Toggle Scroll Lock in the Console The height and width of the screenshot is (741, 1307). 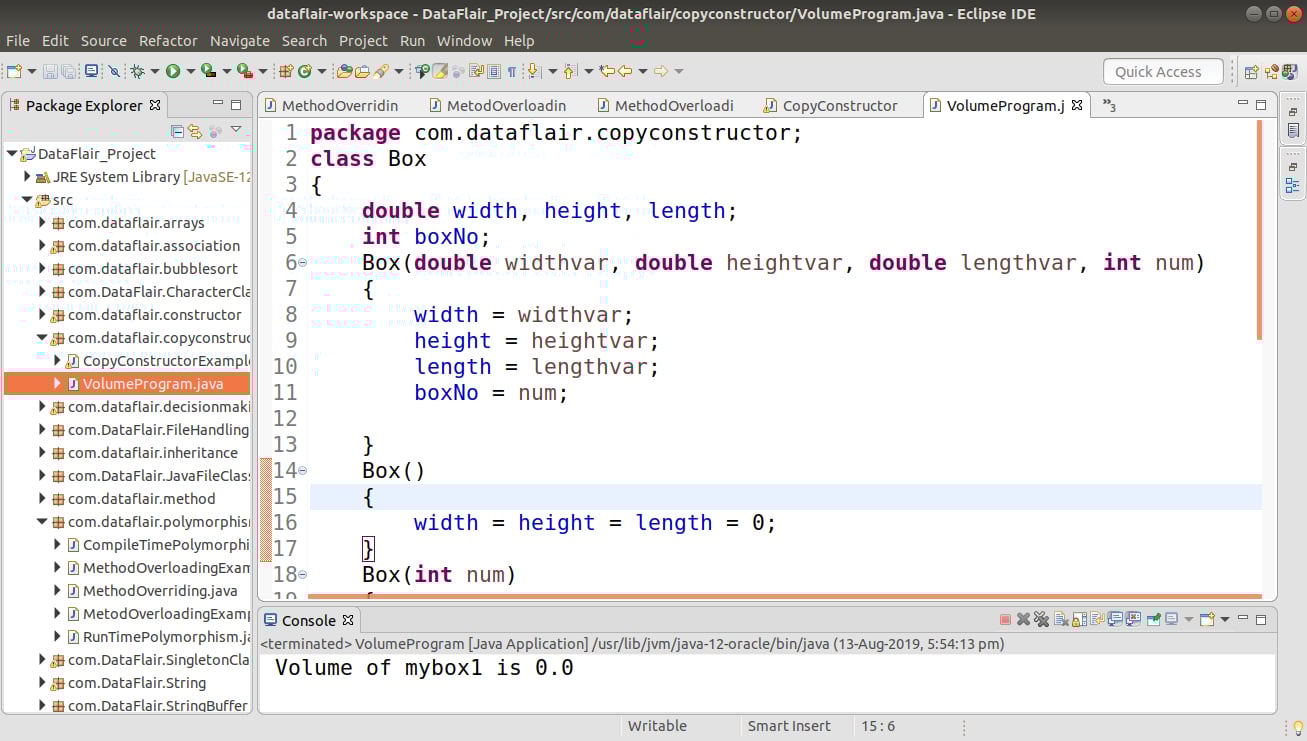point(1078,619)
